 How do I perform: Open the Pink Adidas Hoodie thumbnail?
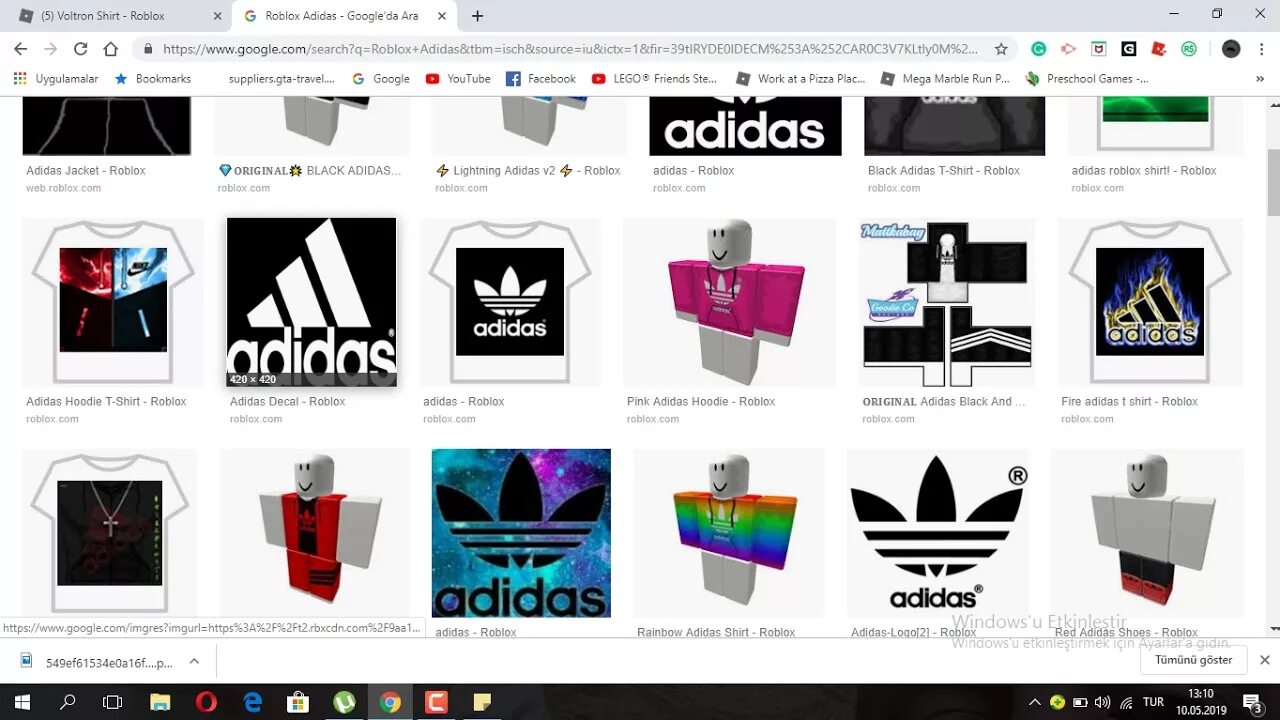729,301
